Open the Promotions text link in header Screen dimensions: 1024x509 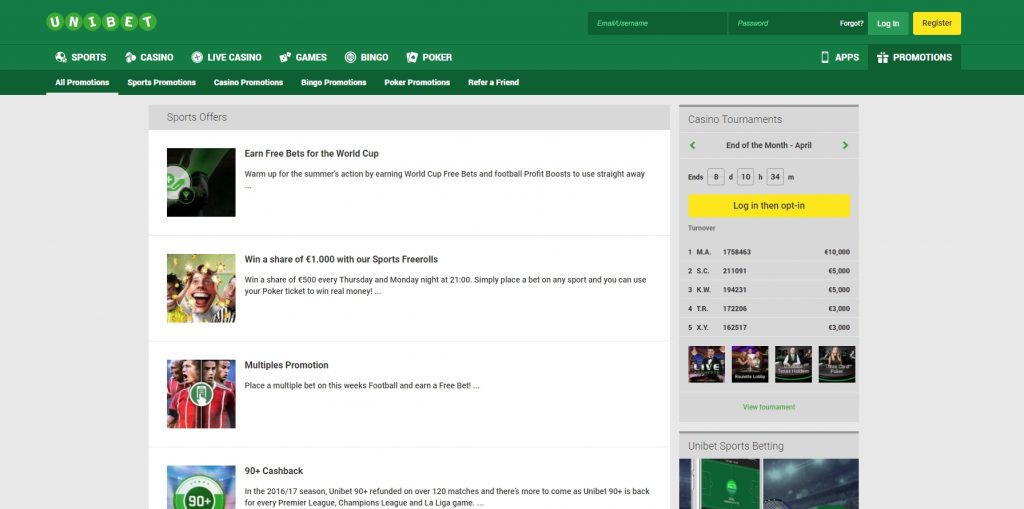[x=922, y=57]
